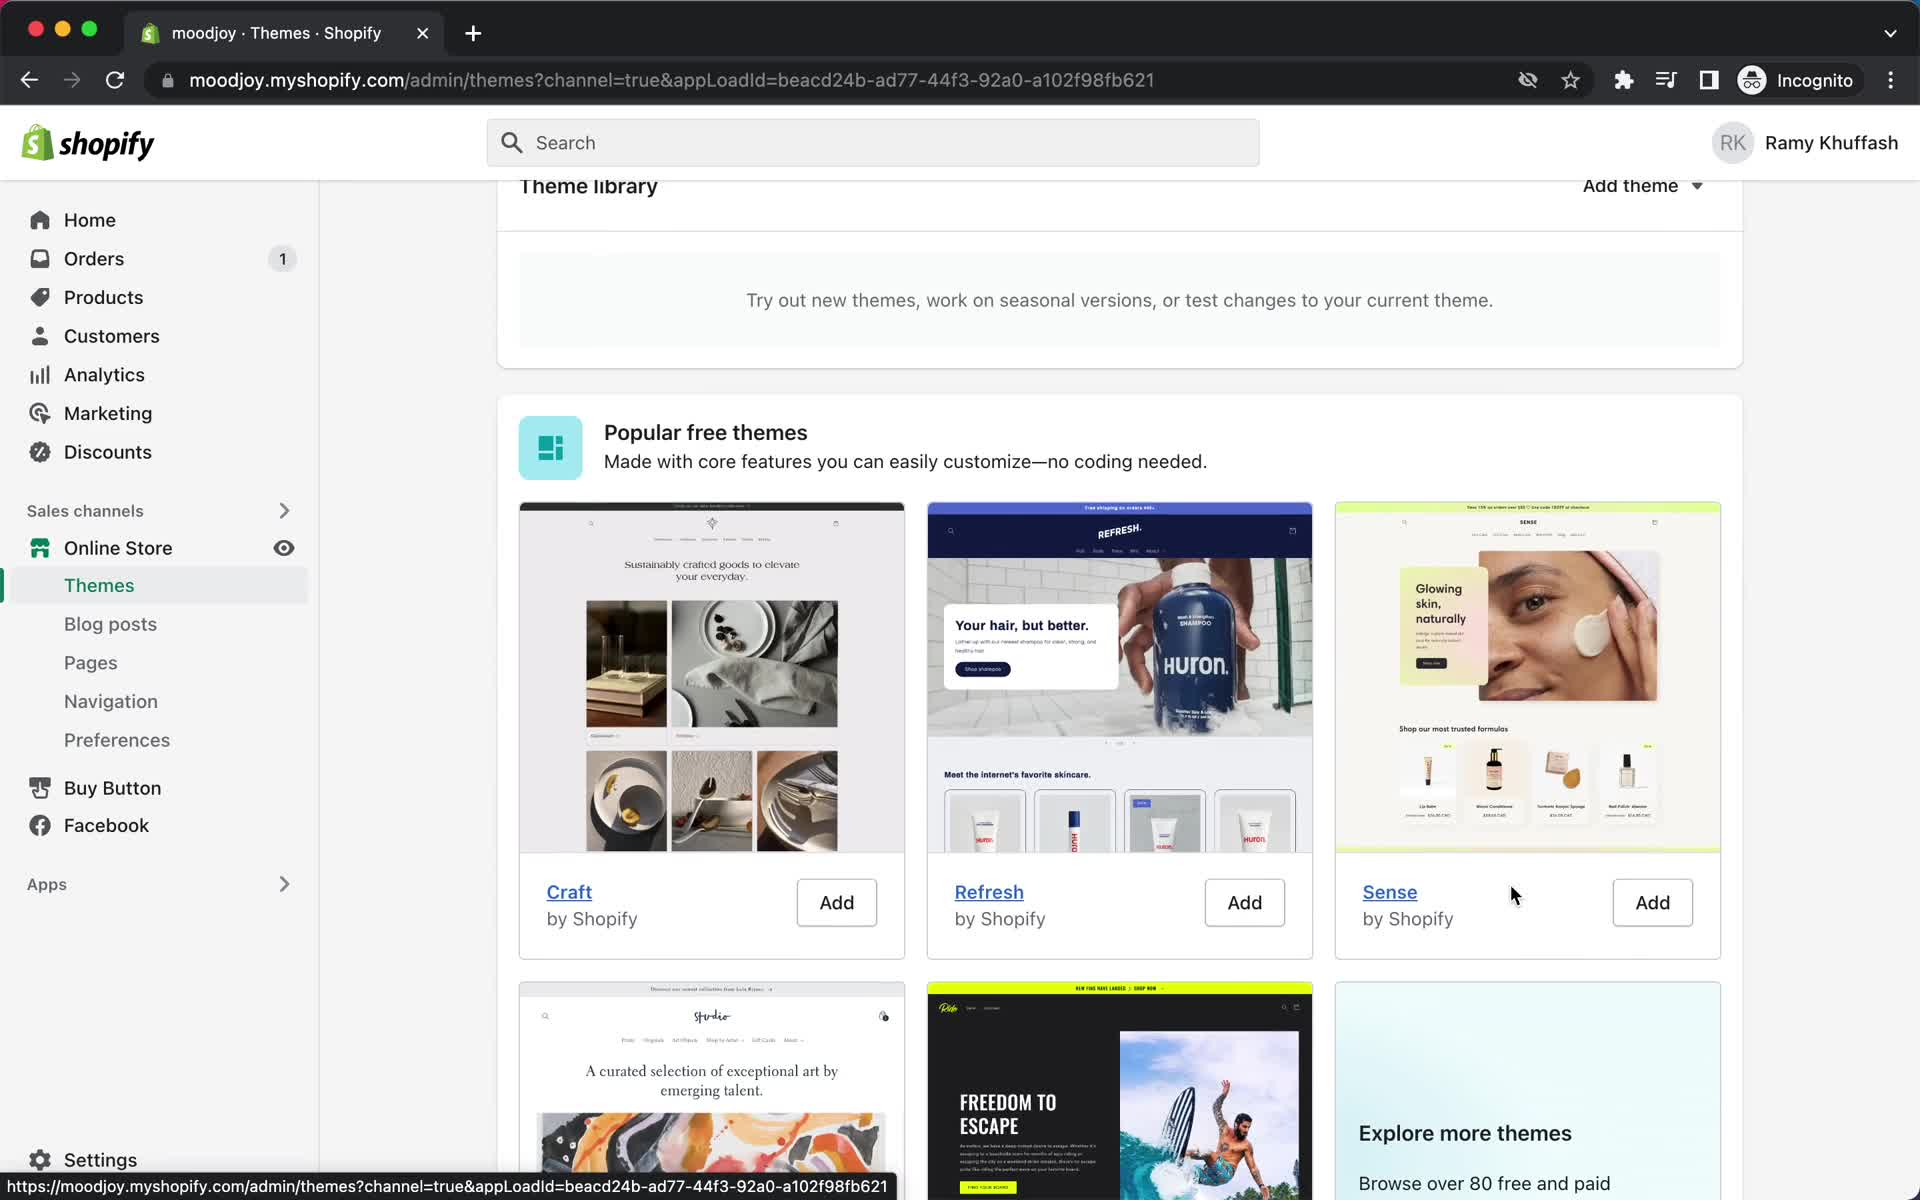Click the Refresh theme preview thumbnail
The image size is (1920, 1200).
click(x=1119, y=678)
